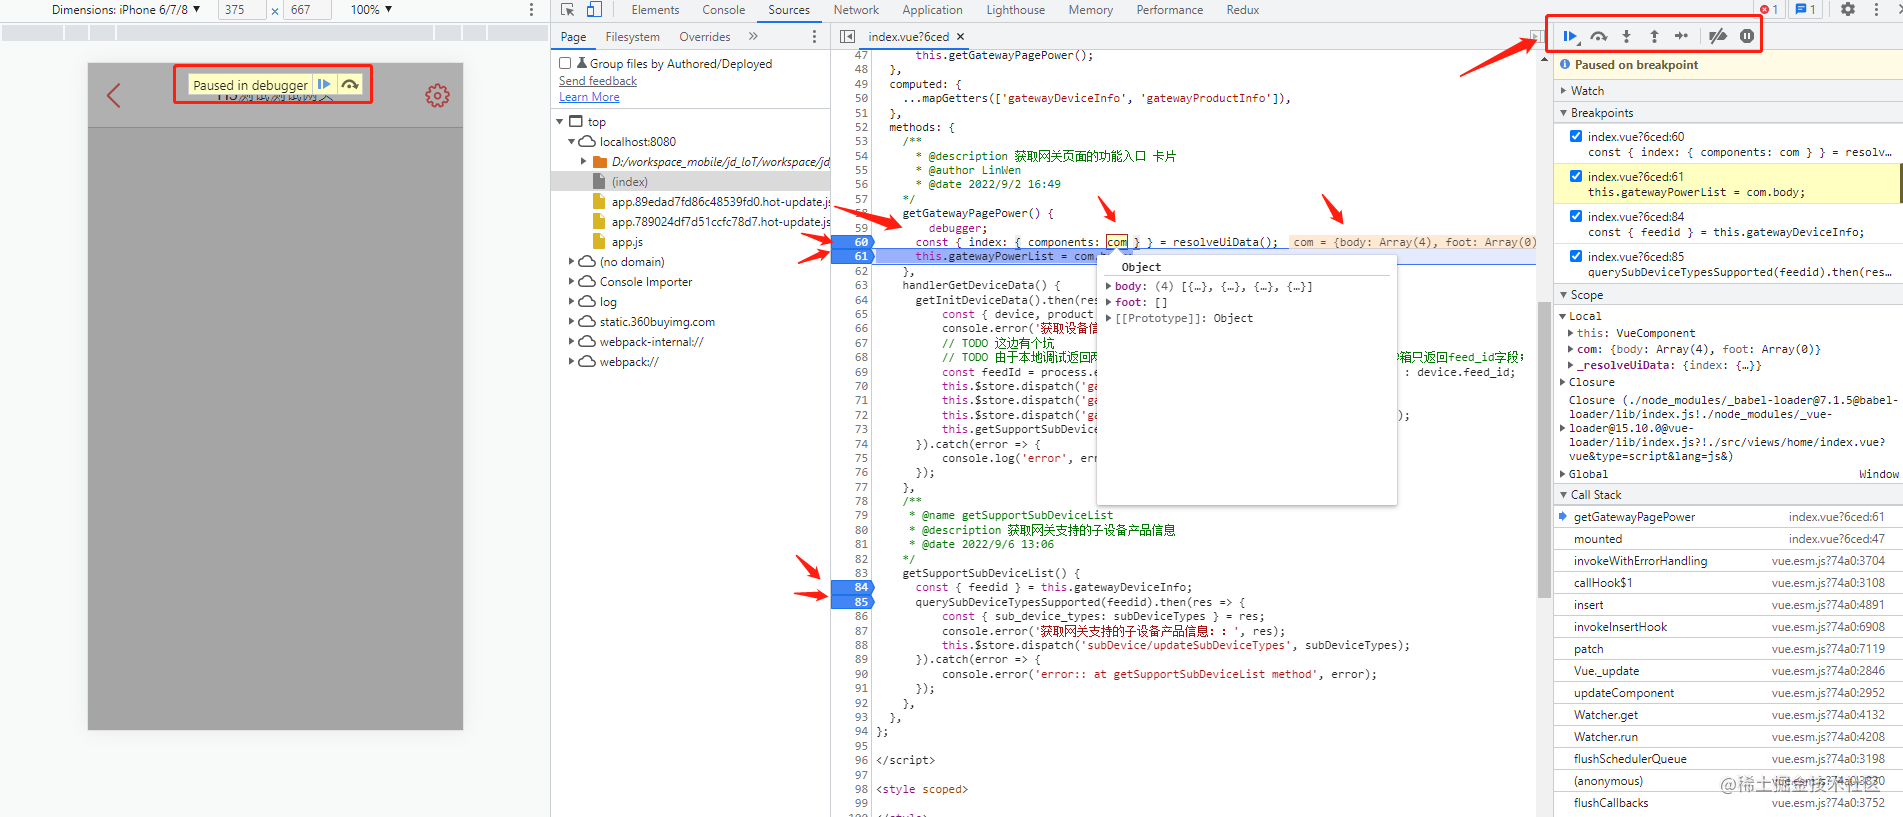Open device toolbar more options menu
Screen dimensions: 1903x817
pyautogui.click(x=531, y=10)
